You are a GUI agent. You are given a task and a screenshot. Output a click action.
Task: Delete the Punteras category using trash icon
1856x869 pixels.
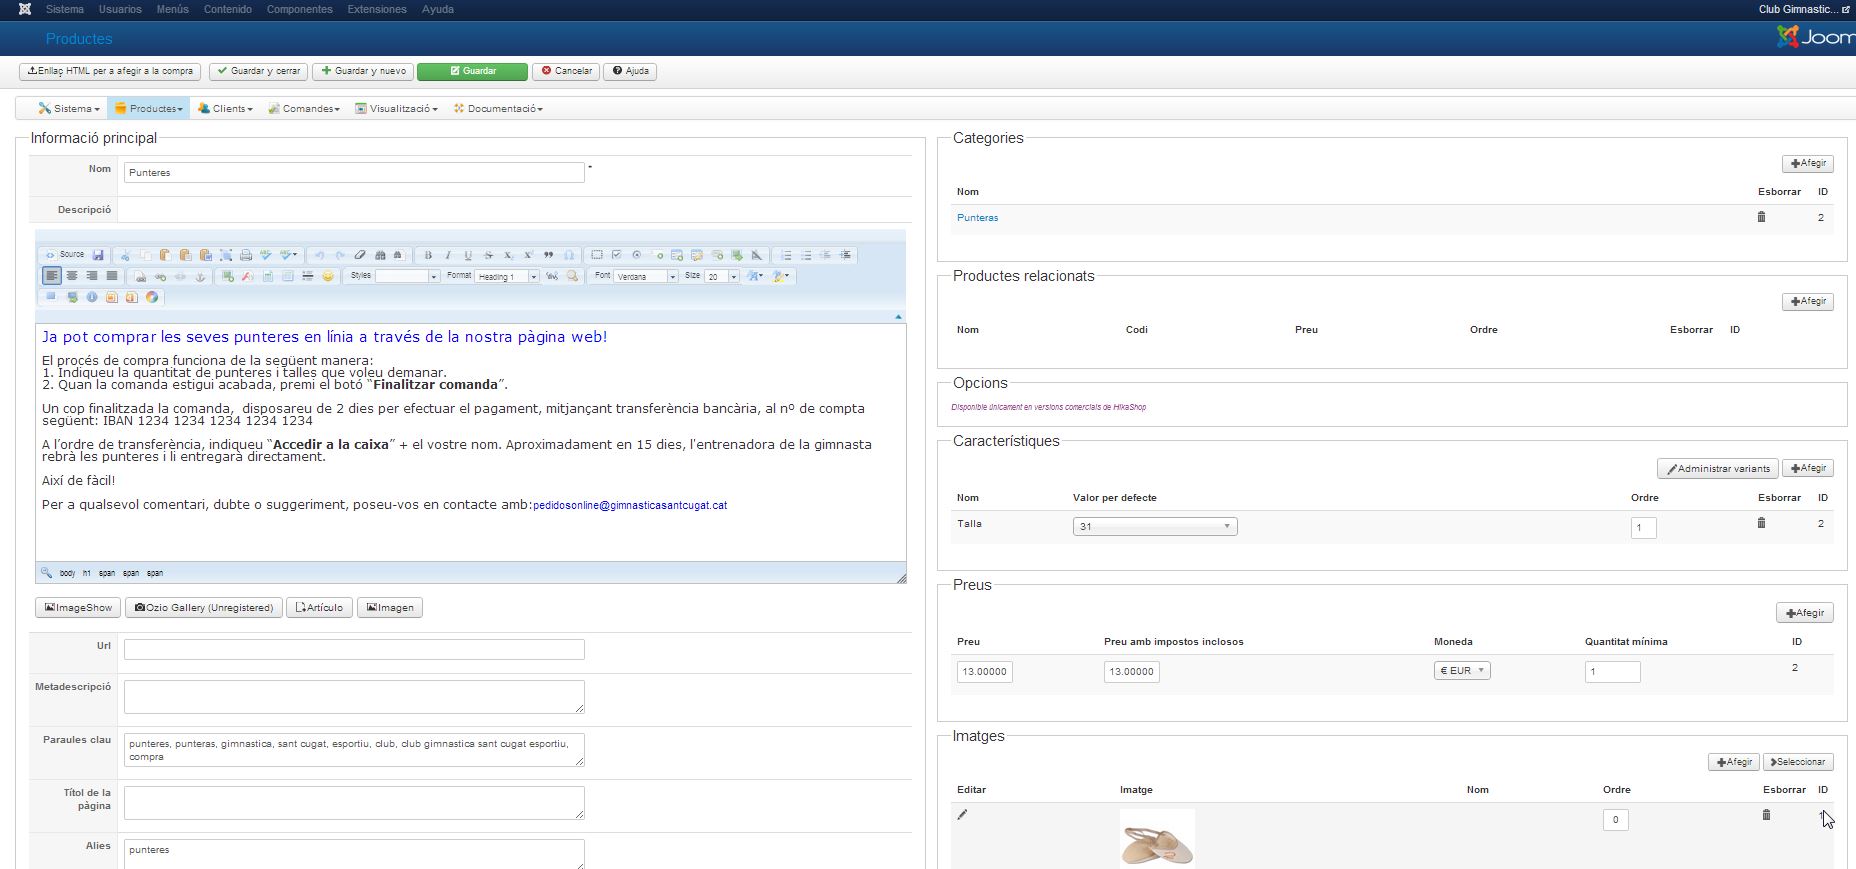coord(1761,217)
